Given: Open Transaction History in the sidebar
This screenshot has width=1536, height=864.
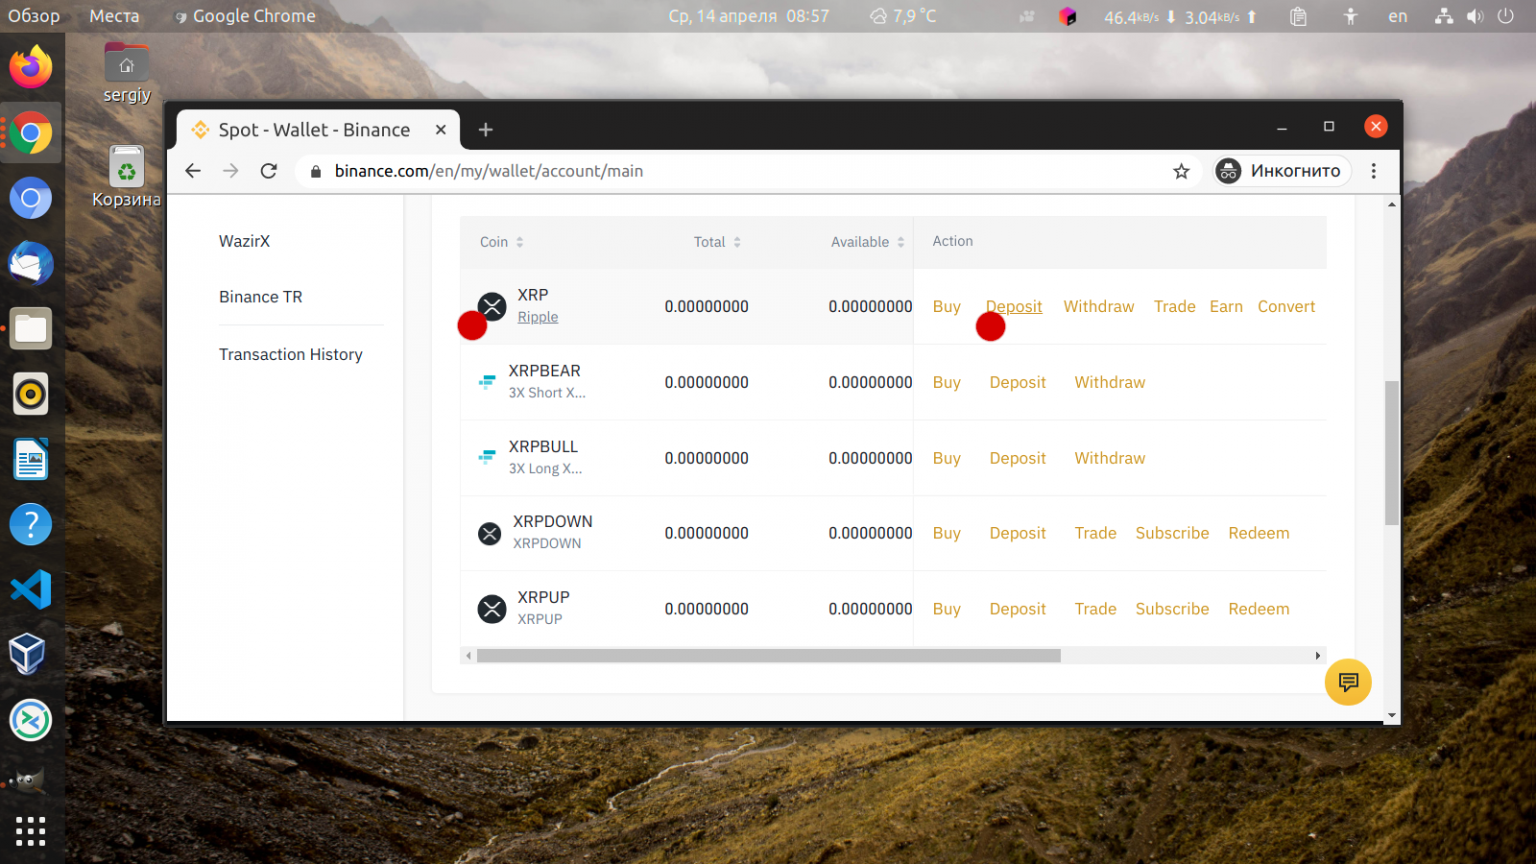Looking at the screenshot, I should 291,354.
